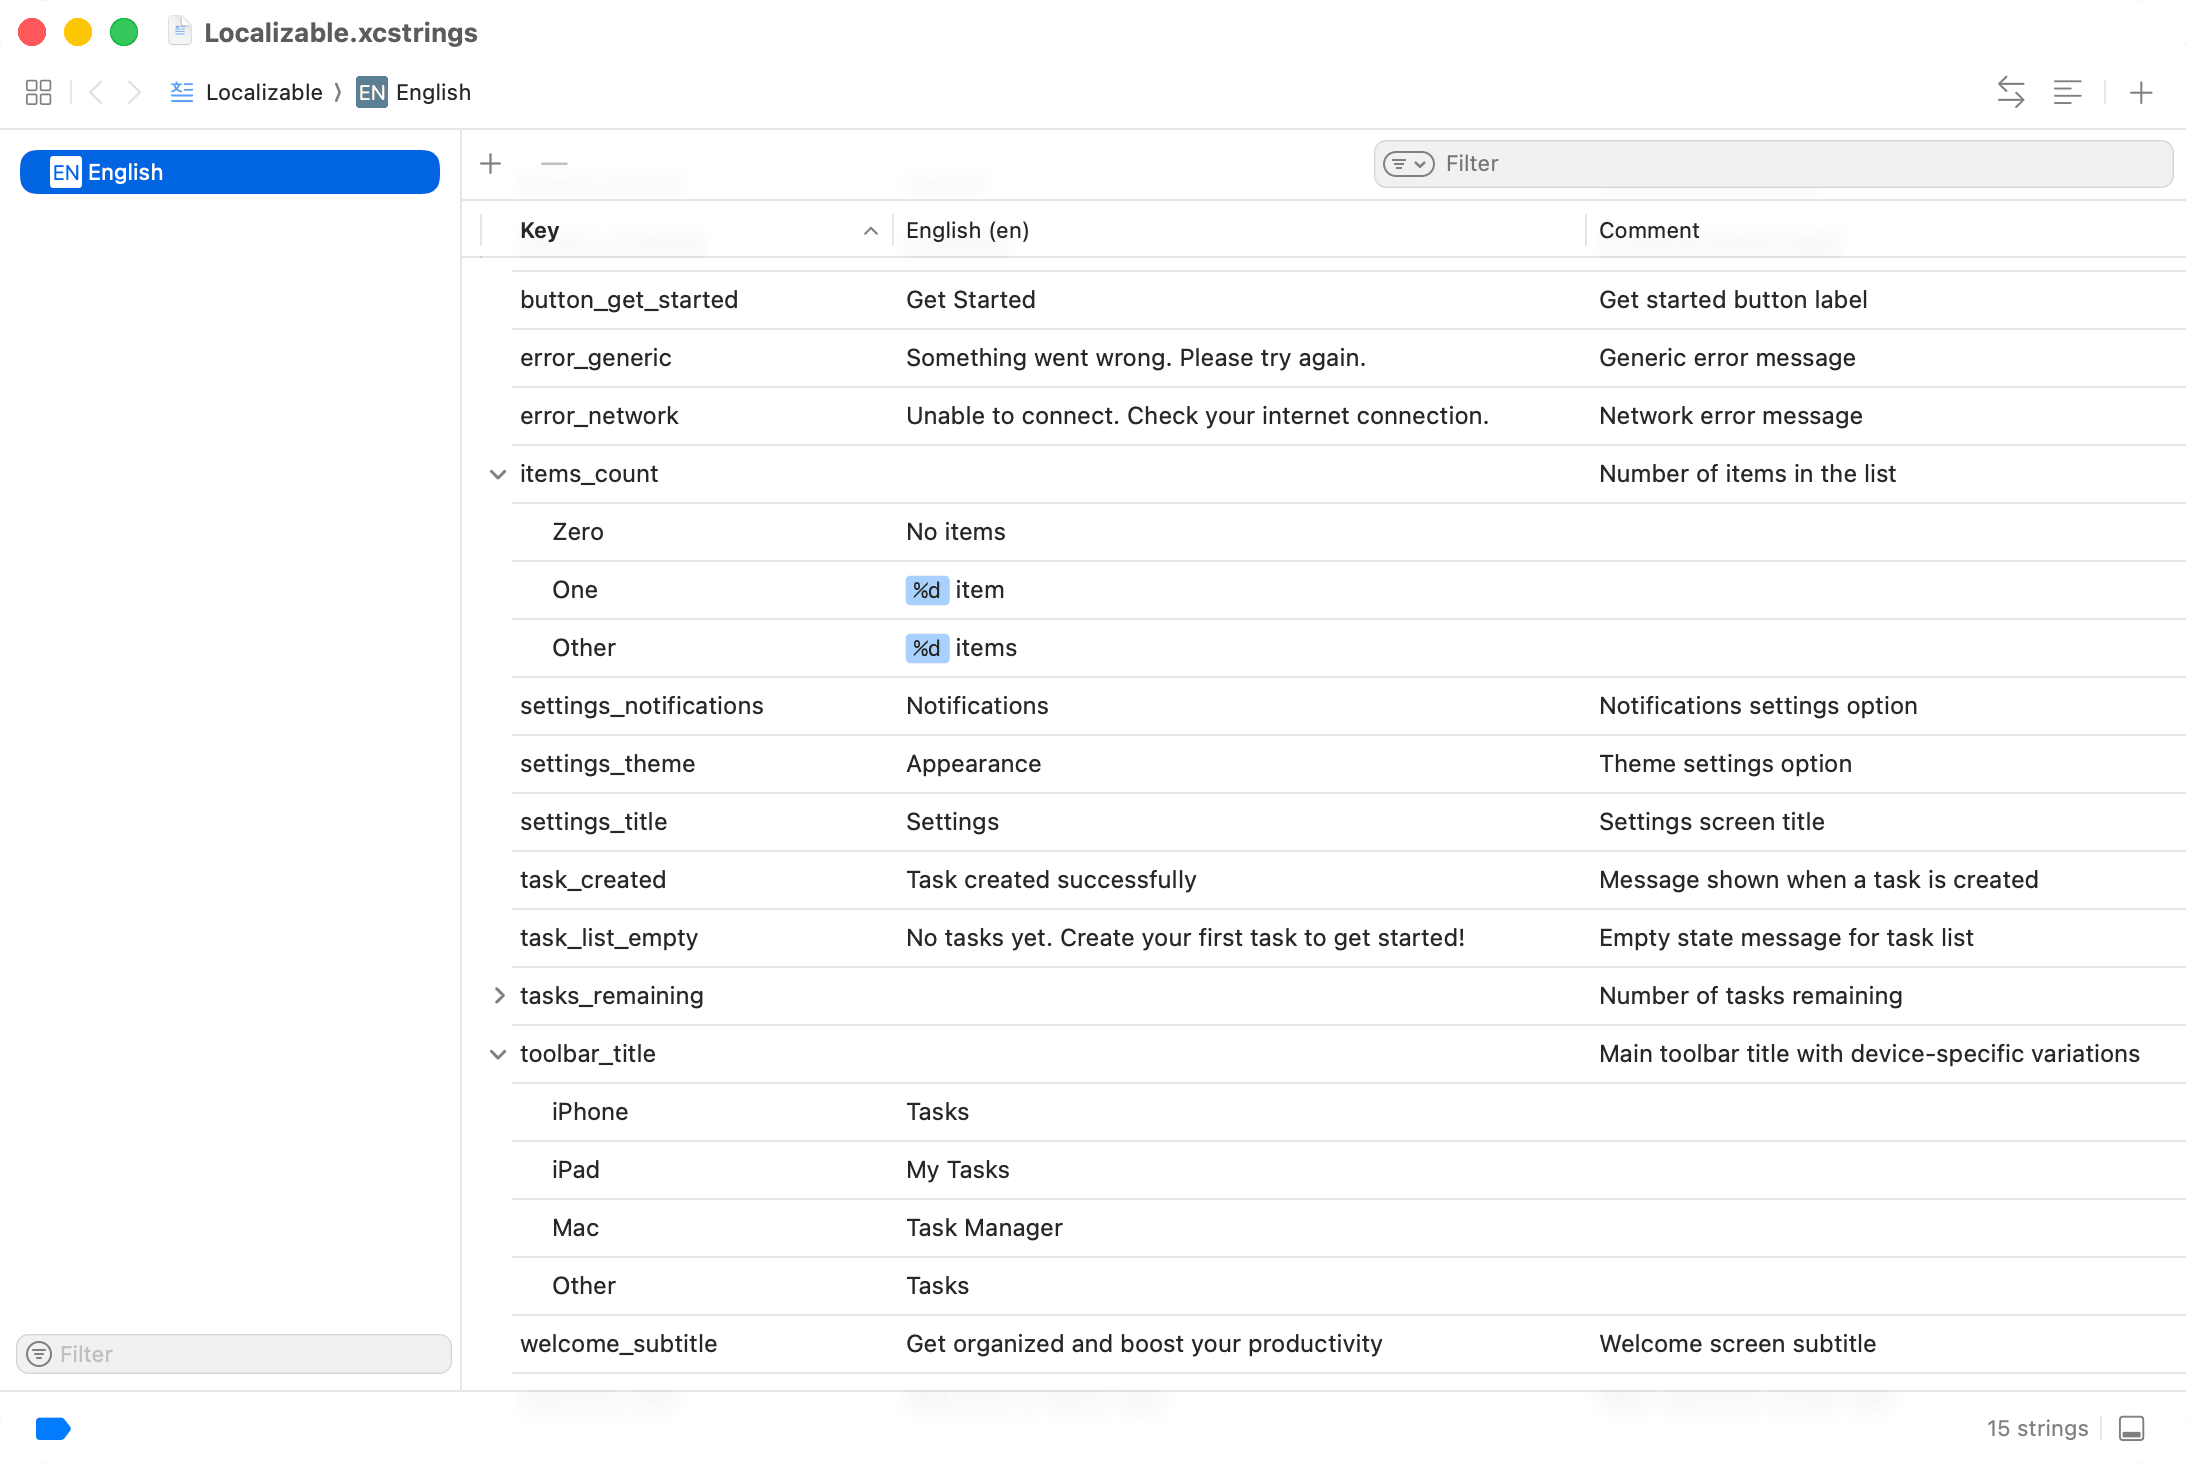Open the catalog overview grid icon

(x=39, y=92)
